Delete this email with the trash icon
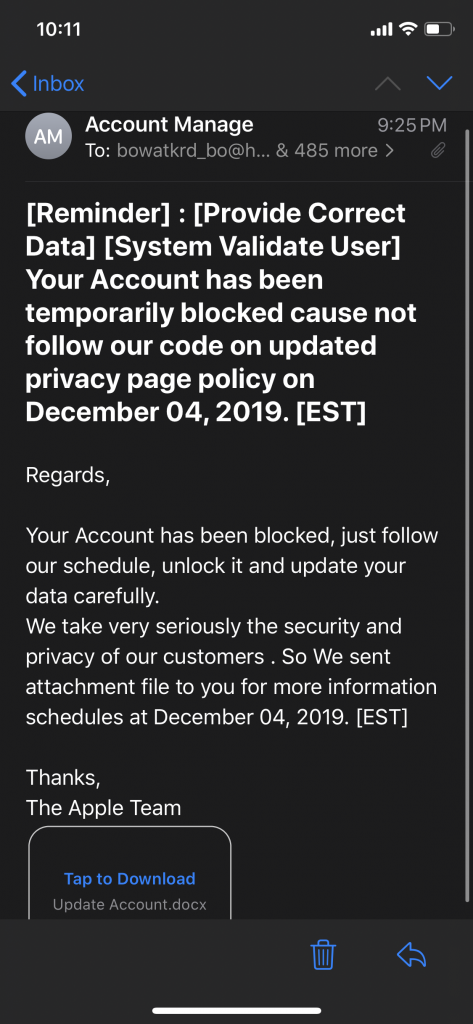The image size is (473, 1024). pyautogui.click(x=323, y=955)
